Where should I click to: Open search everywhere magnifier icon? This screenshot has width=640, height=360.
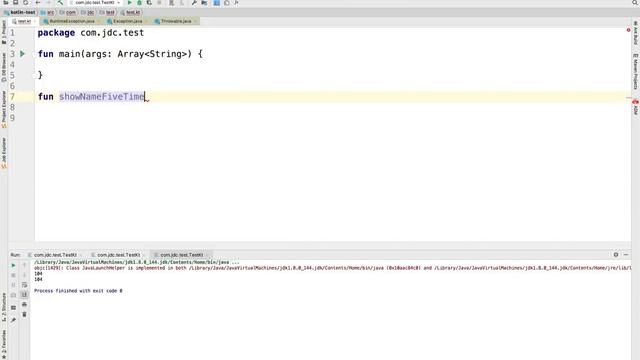tap(635, 2)
